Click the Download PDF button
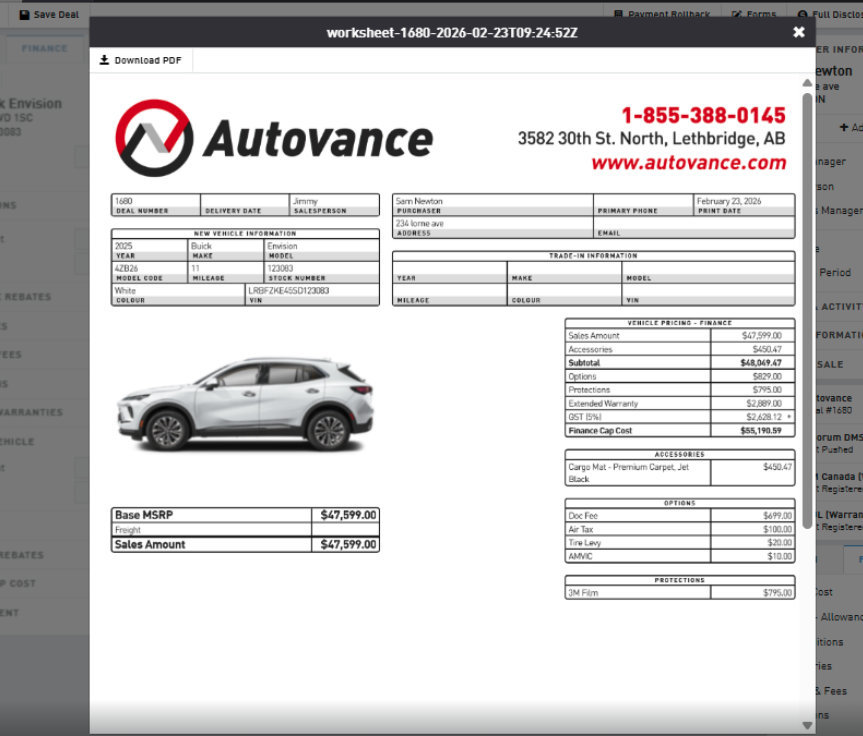Image resolution: width=863 pixels, height=736 pixels. pos(141,60)
